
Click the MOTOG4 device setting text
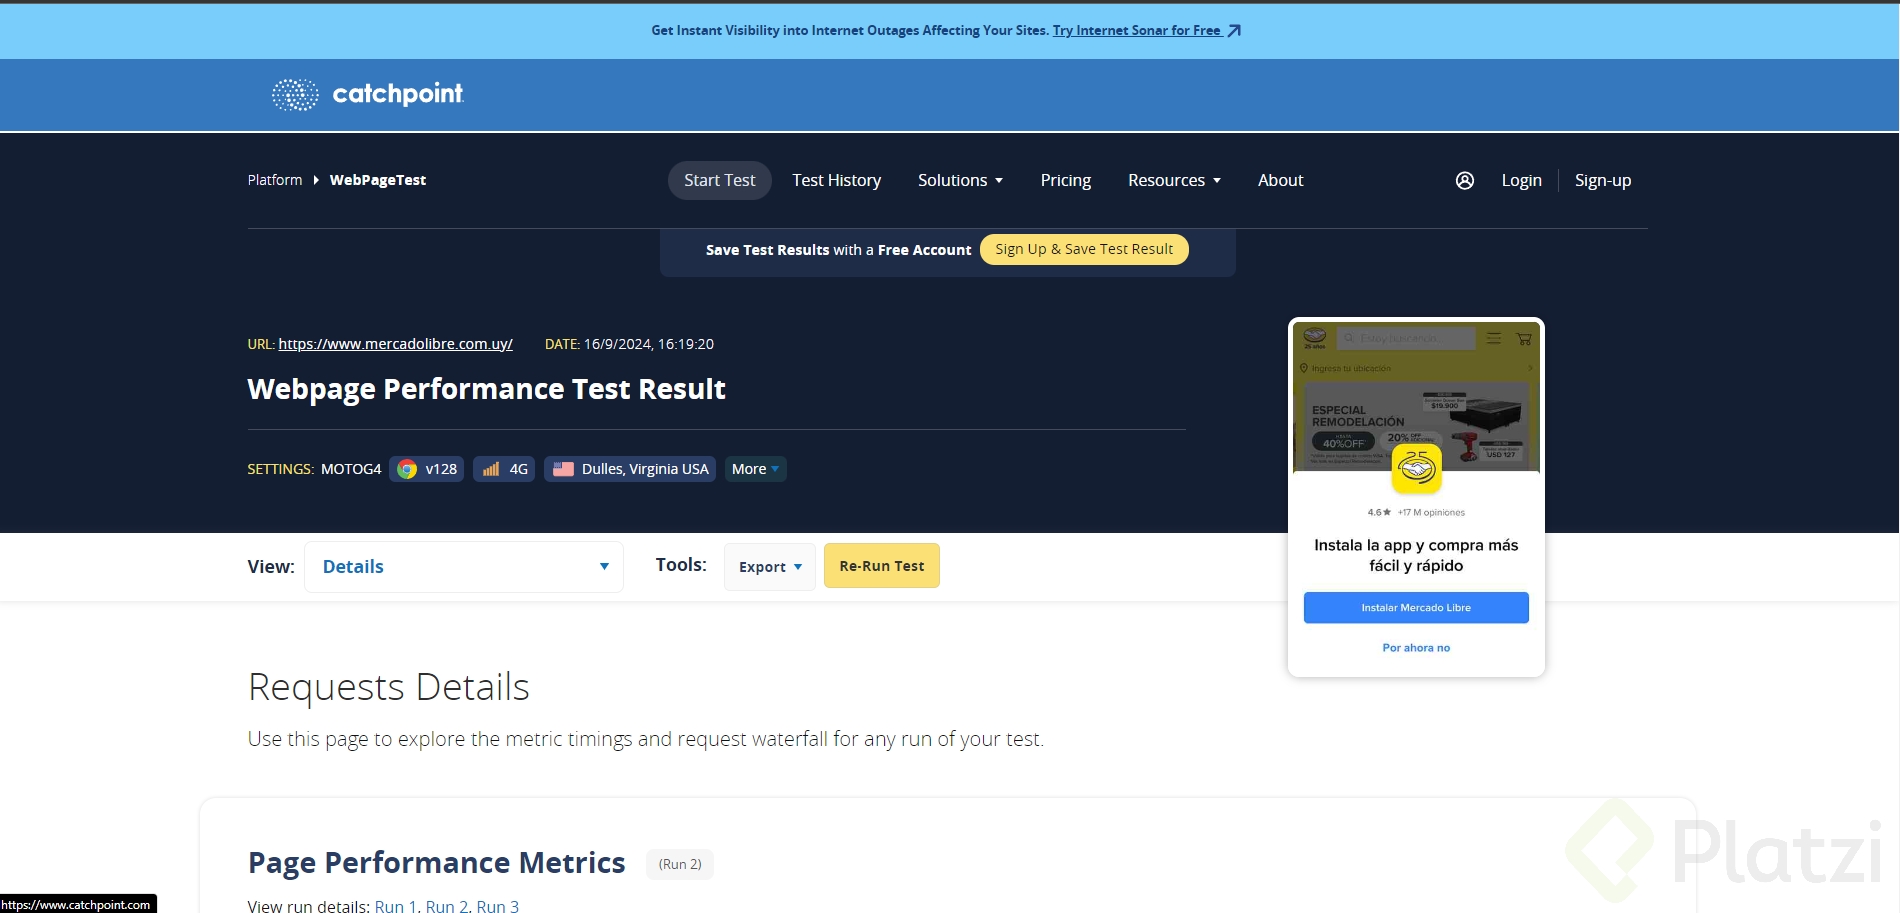351,469
